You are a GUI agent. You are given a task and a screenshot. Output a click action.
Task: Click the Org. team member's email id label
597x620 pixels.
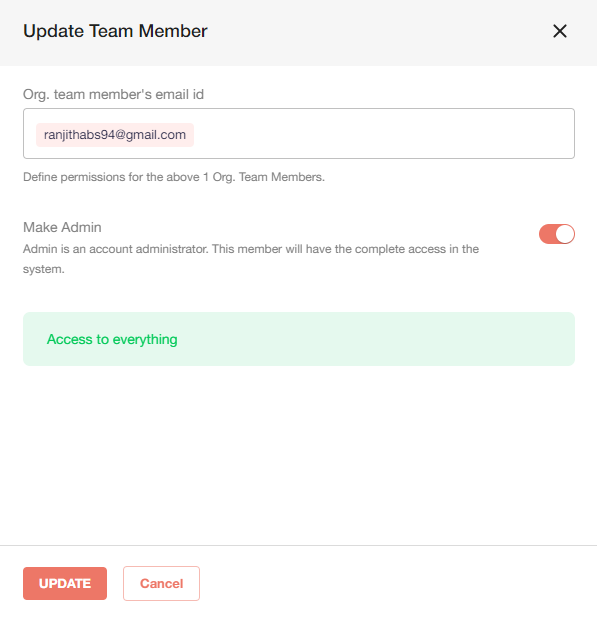(113, 95)
